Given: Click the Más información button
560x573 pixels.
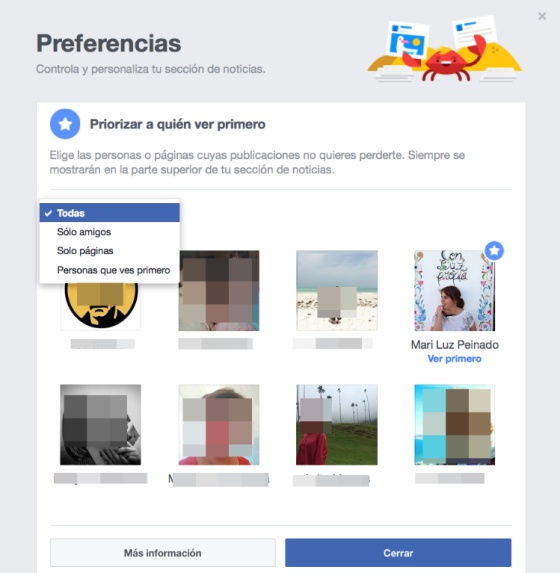Looking at the screenshot, I should point(163,553).
